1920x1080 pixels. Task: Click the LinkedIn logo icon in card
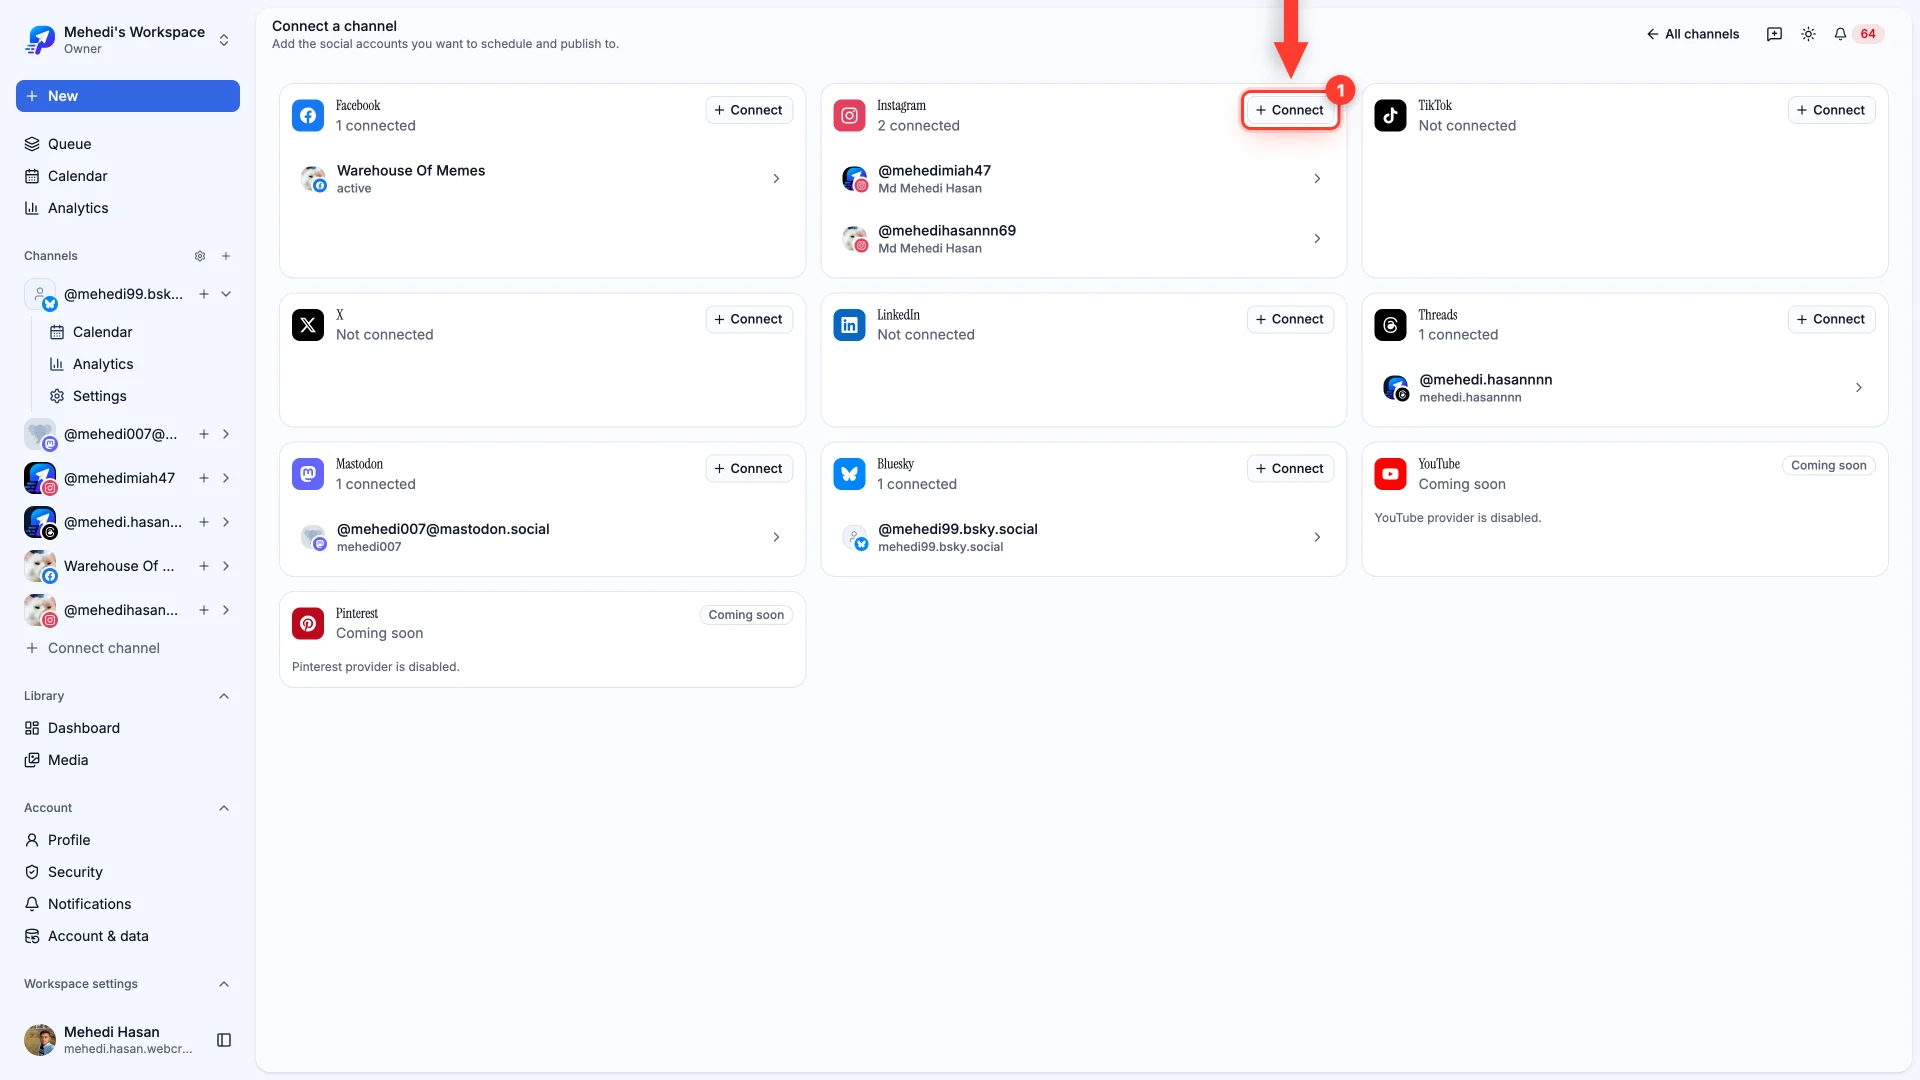click(x=849, y=325)
